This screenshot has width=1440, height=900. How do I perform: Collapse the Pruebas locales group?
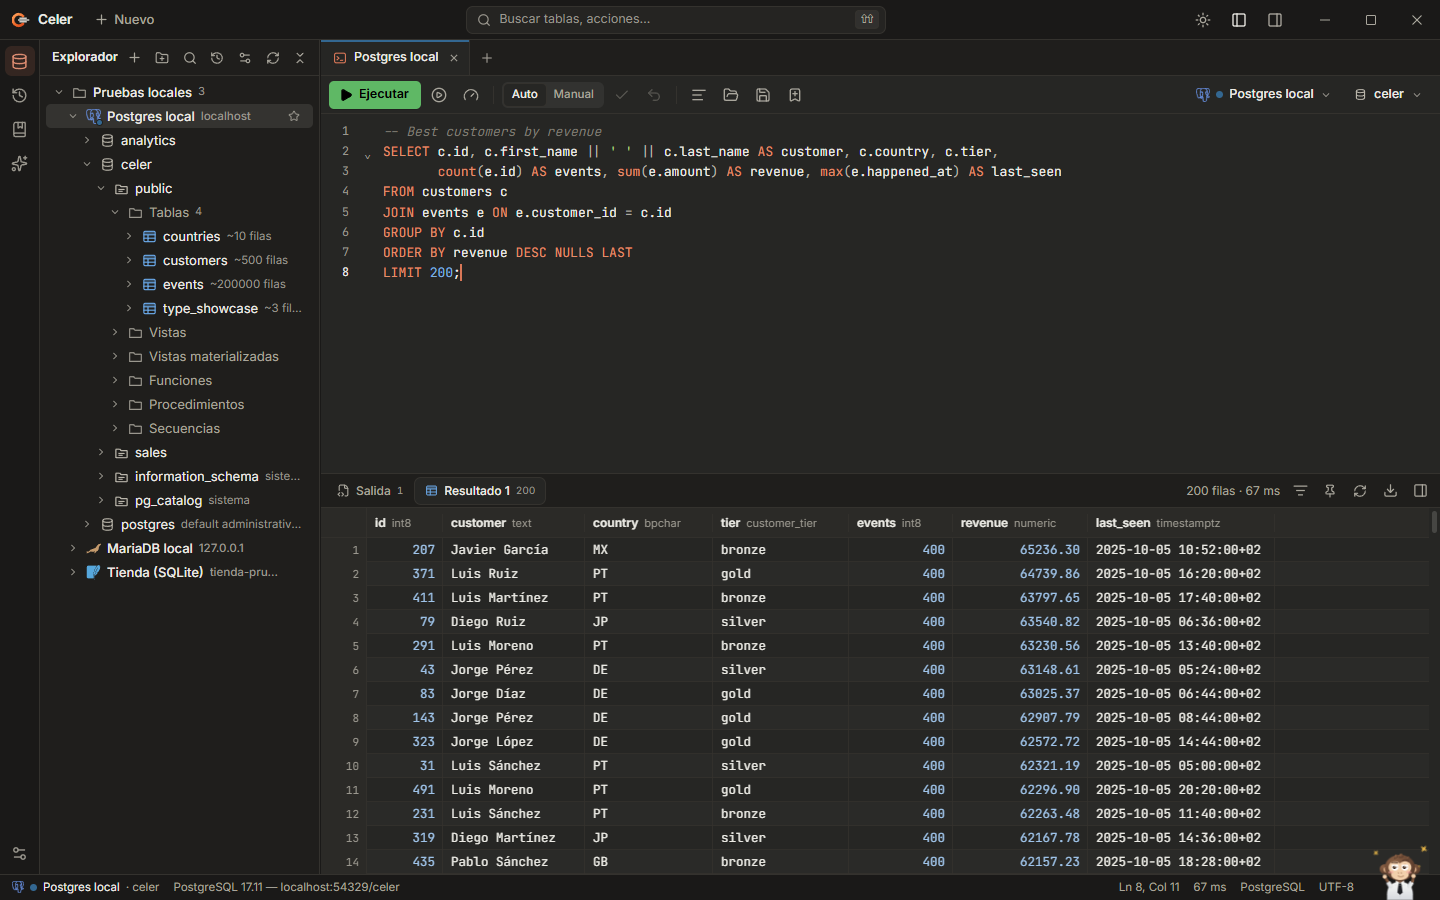[59, 92]
